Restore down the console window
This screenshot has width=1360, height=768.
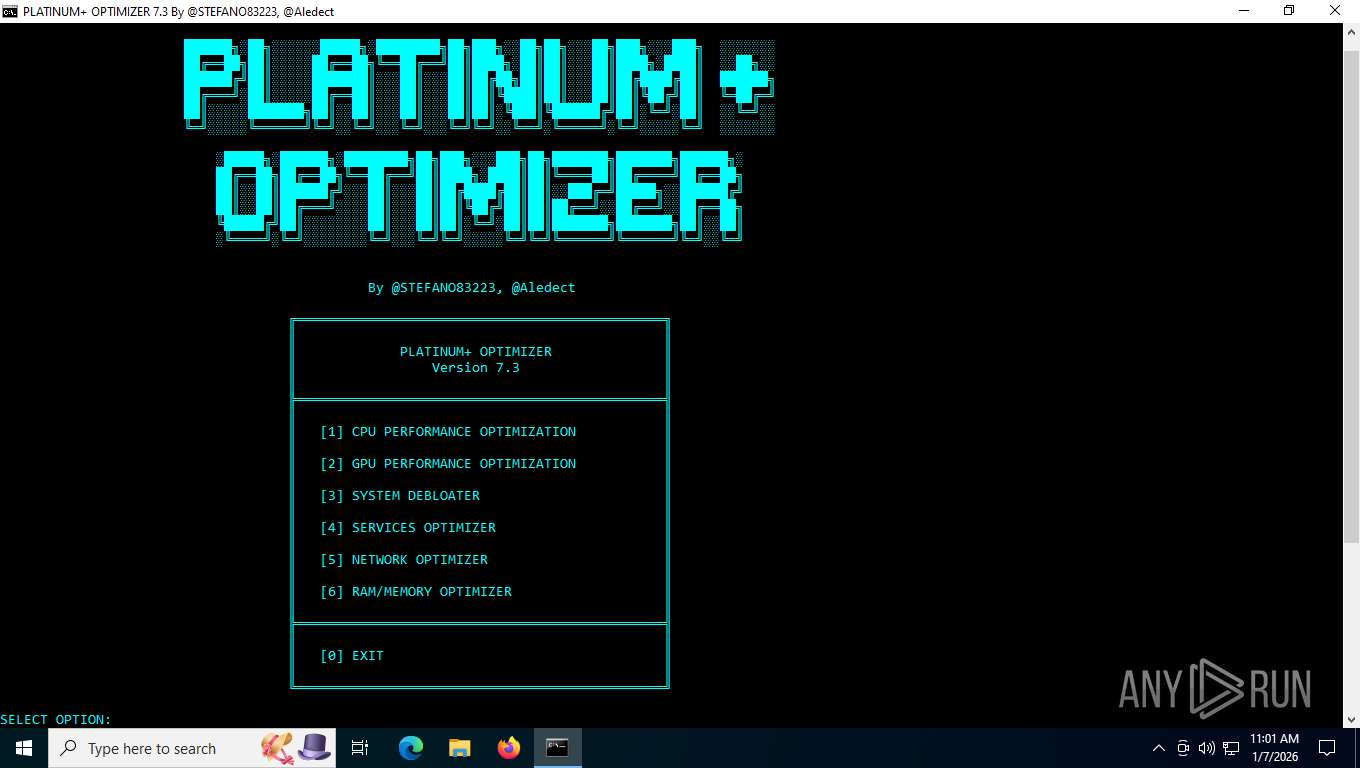pos(1290,11)
